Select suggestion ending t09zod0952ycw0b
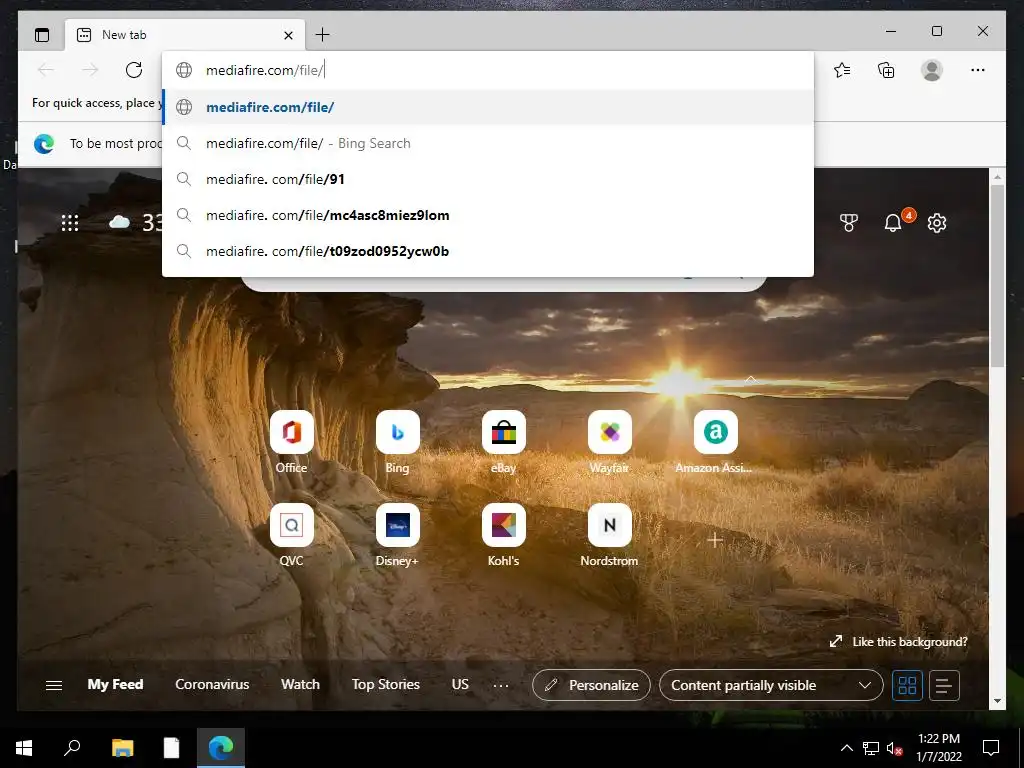 pyautogui.click(x=488, y=251)
